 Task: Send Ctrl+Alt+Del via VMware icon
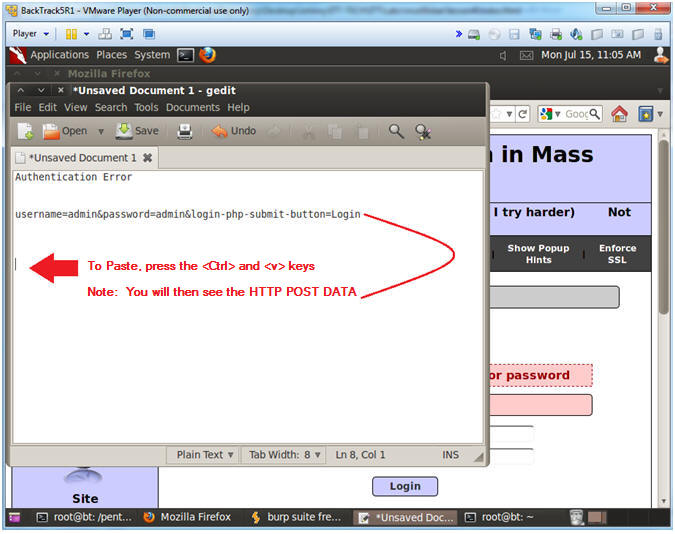[x=105, y=34]
